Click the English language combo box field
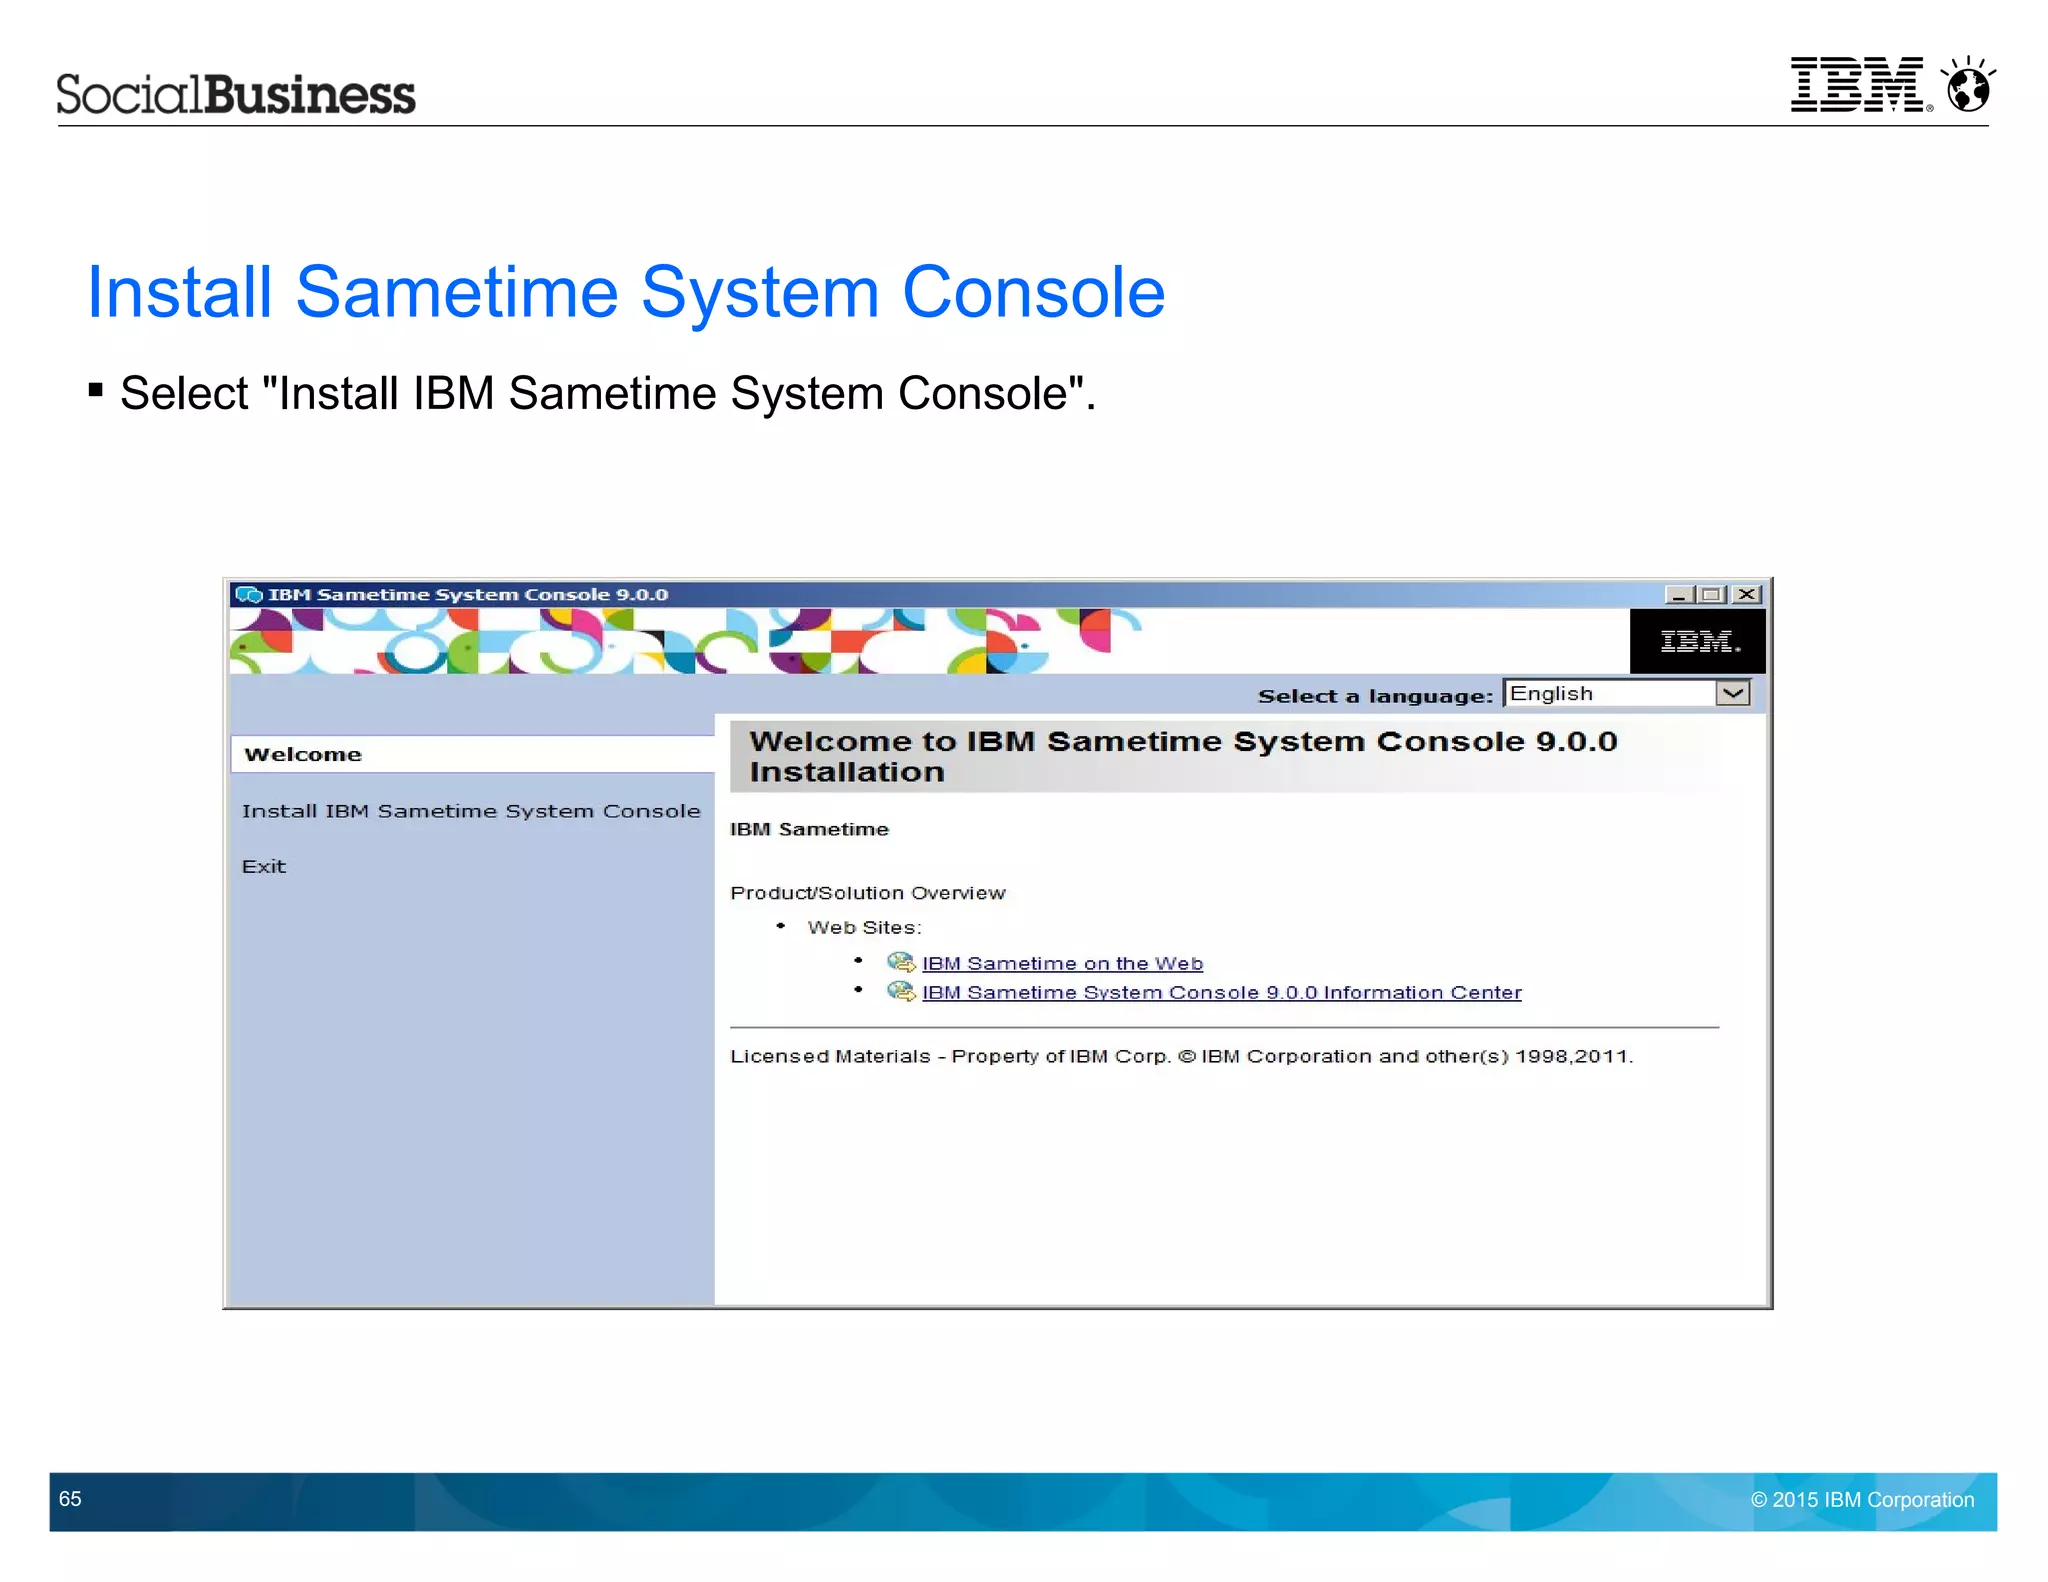Screen dimensions: 2048x1582 pyautogui.click(x=1627, y=693)
